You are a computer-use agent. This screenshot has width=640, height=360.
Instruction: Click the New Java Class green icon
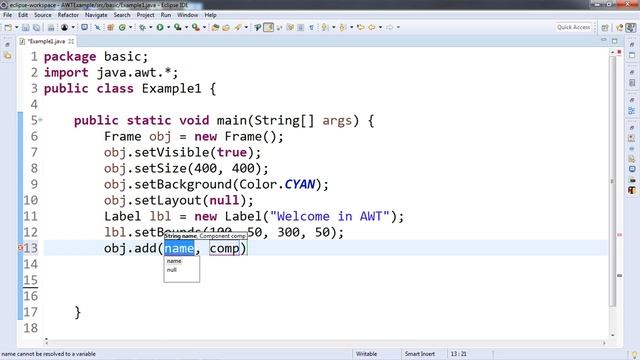(x=122, y=27)
